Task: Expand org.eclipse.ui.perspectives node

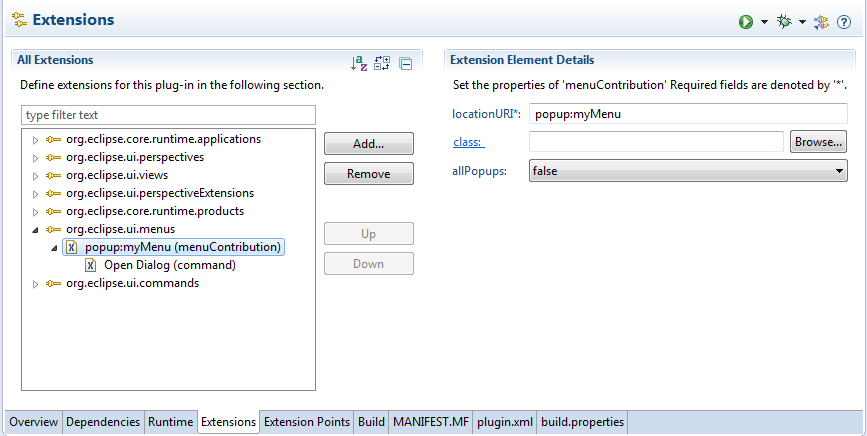Action: [x=35, y=158]
